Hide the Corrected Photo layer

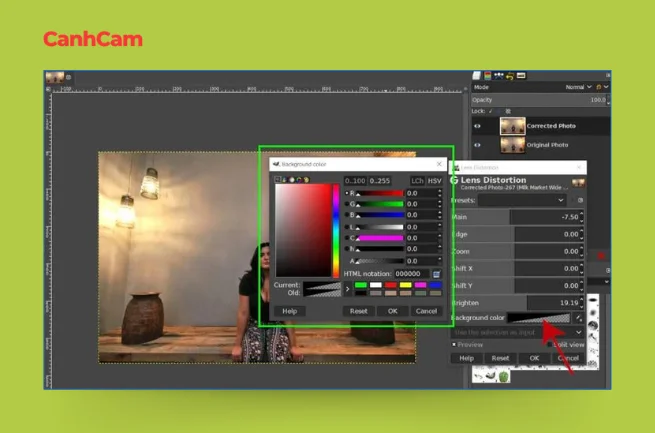point(477,127)
